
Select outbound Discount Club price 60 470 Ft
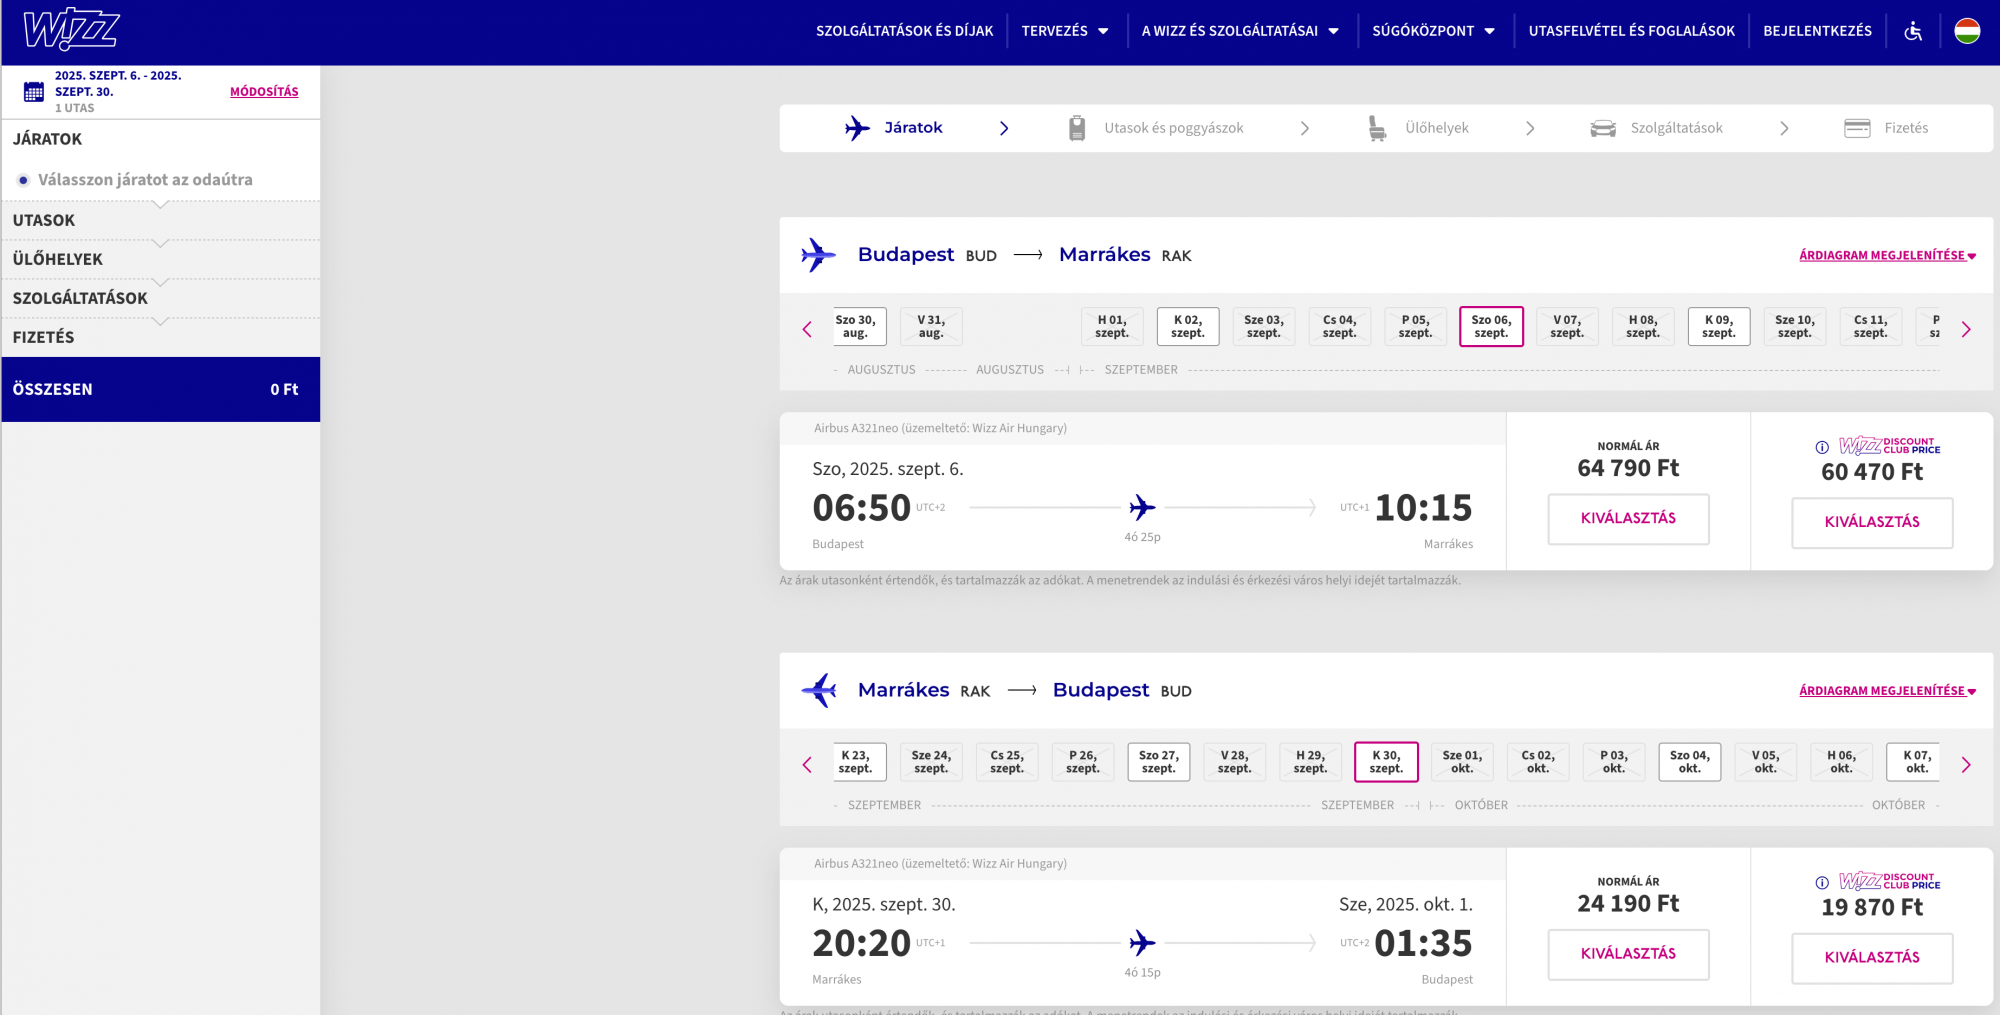point(1872,522)
